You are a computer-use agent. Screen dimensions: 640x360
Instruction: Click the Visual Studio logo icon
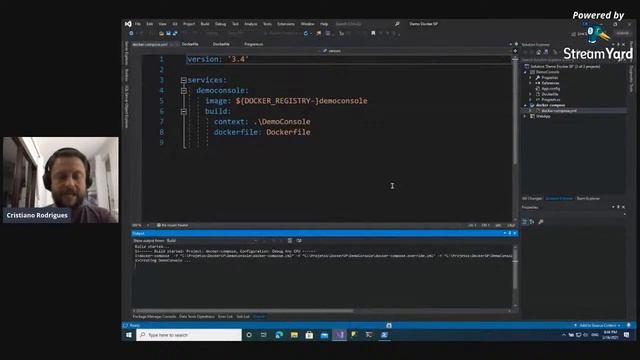point(128,24)
